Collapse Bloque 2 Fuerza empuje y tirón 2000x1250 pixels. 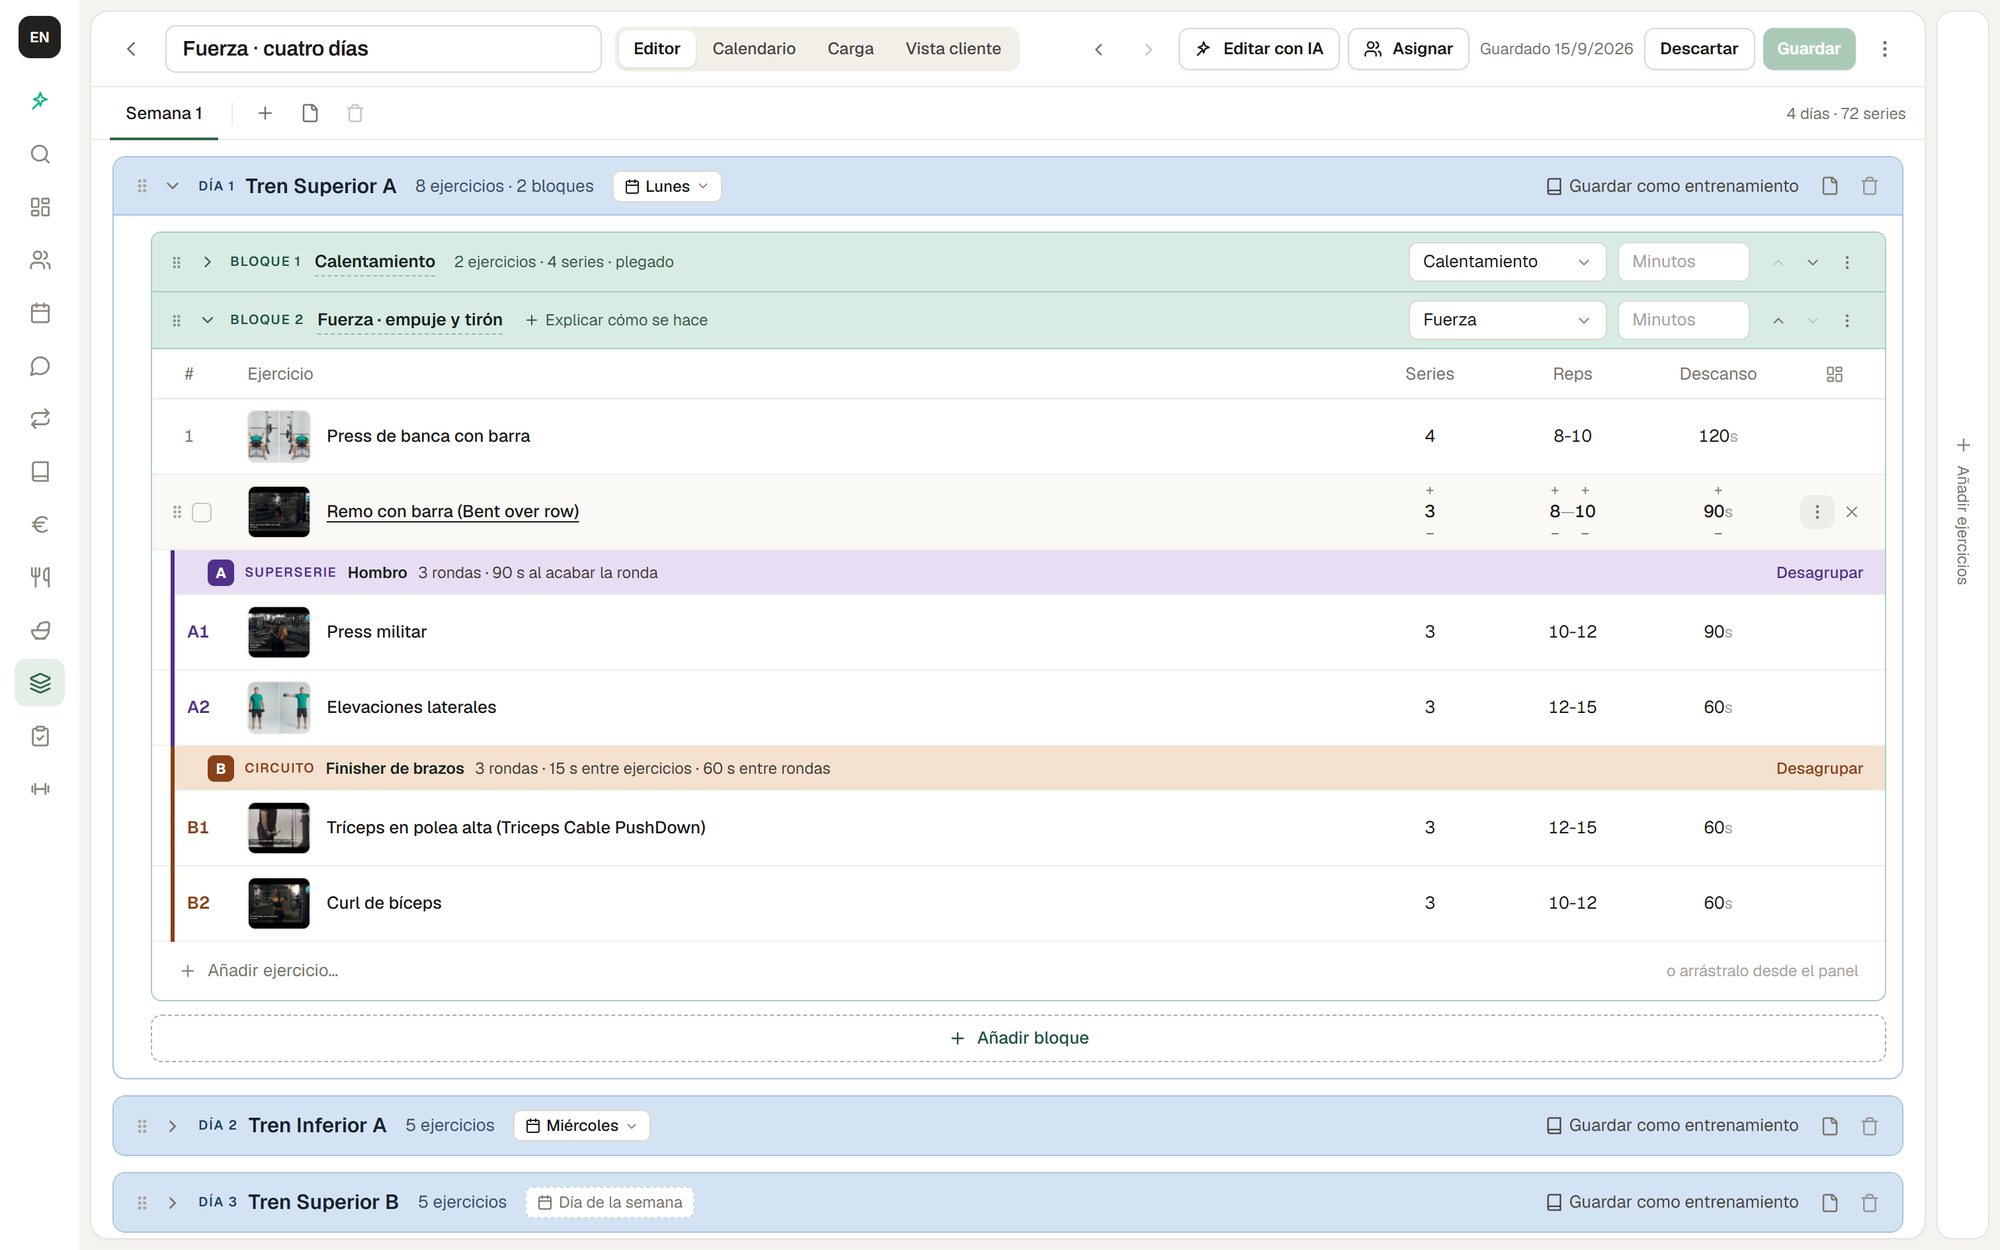pos(207,320)
